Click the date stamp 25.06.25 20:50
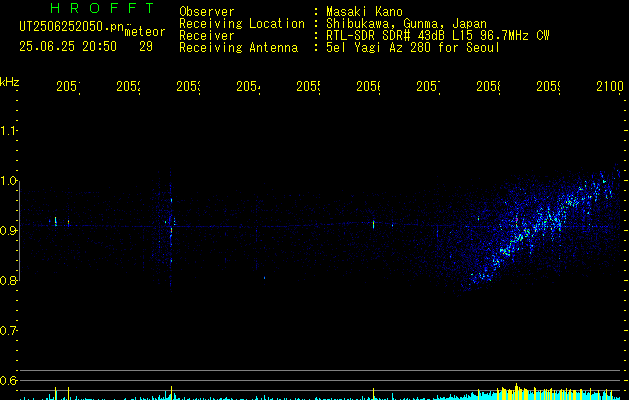Viewport: 629px width, 400px height. (68, 47)
